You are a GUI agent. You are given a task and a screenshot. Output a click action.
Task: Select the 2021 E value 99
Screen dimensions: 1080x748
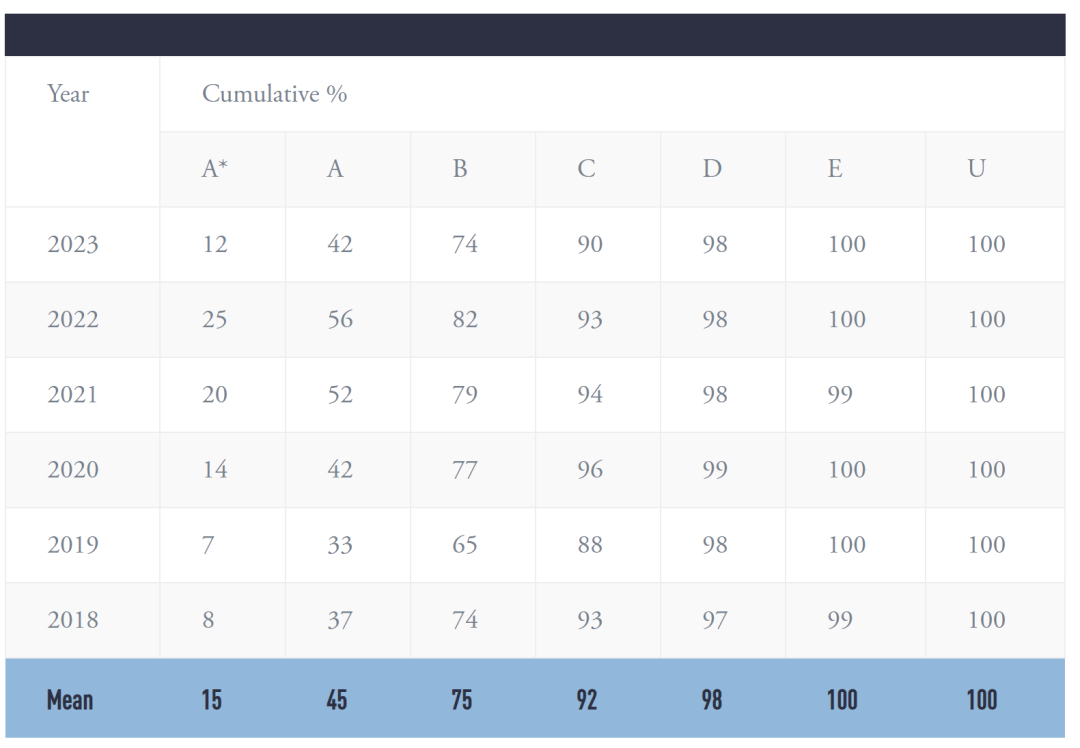[x=840, y=395]
